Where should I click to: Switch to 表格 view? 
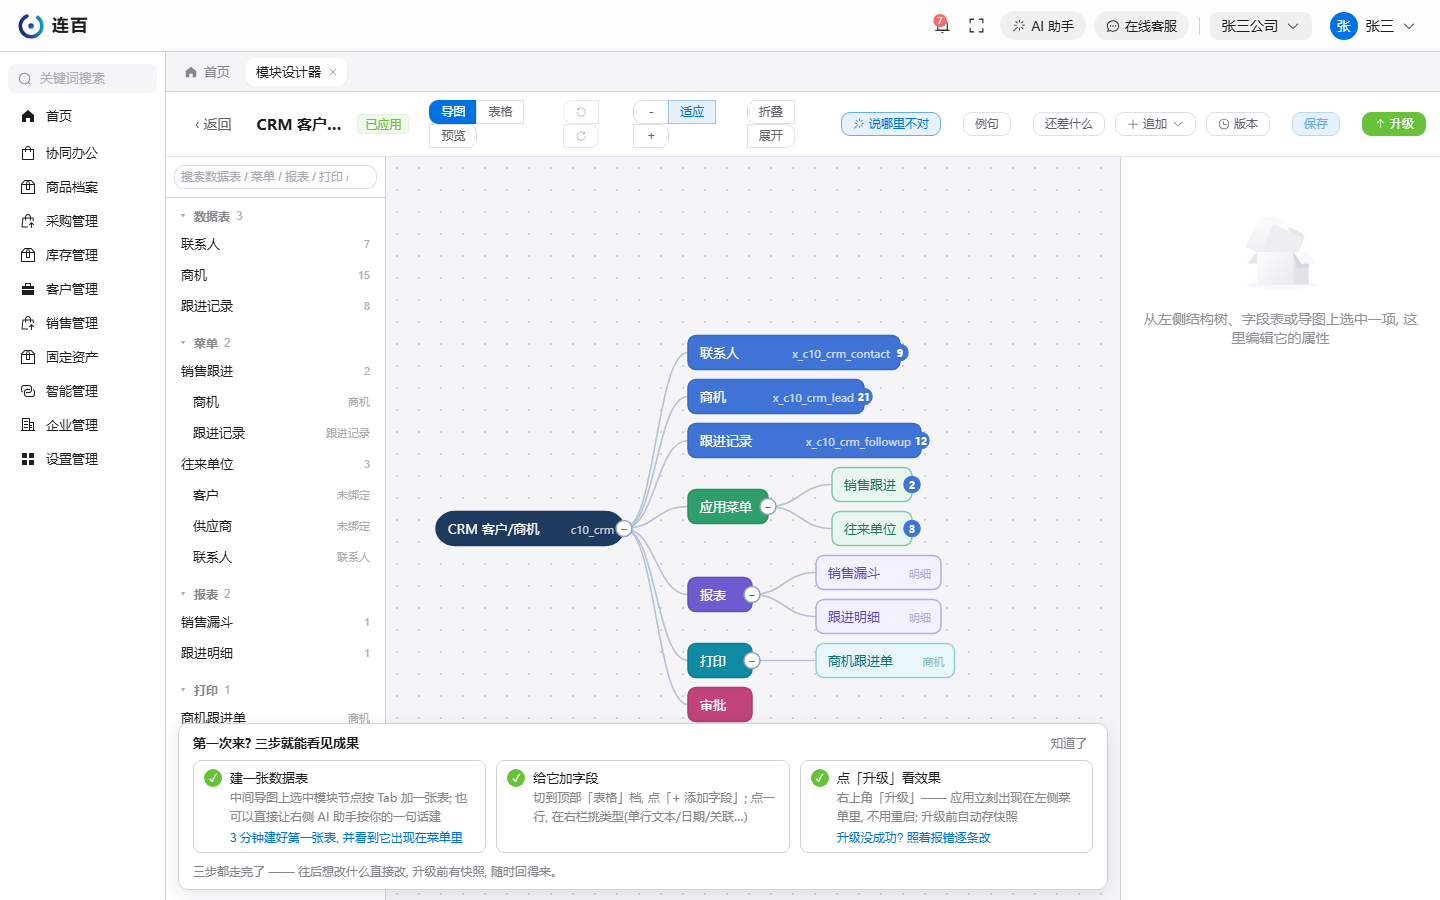pos(500,112)
